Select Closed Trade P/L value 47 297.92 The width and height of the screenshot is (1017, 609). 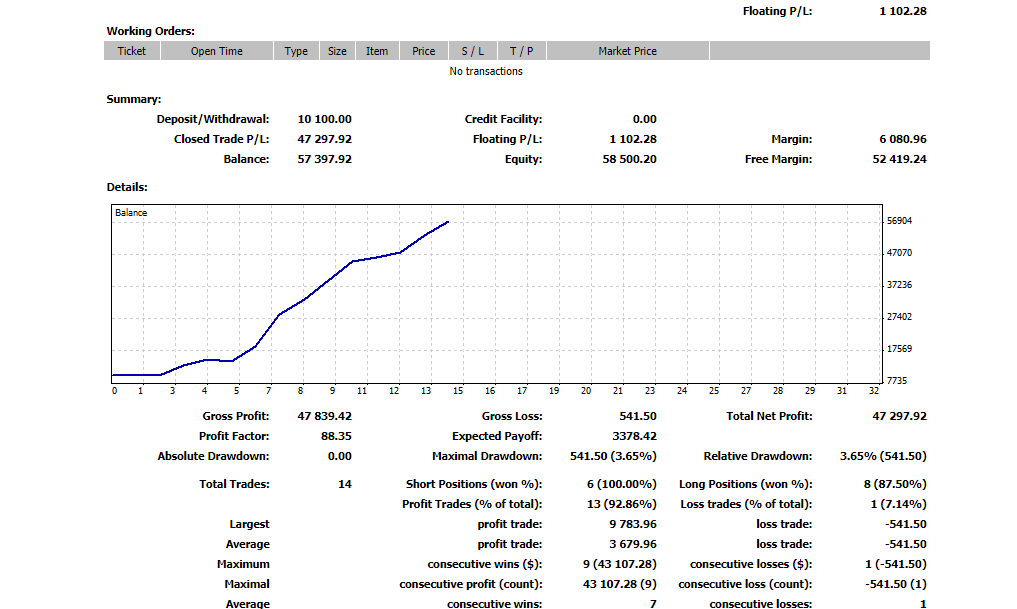point(324,139)
